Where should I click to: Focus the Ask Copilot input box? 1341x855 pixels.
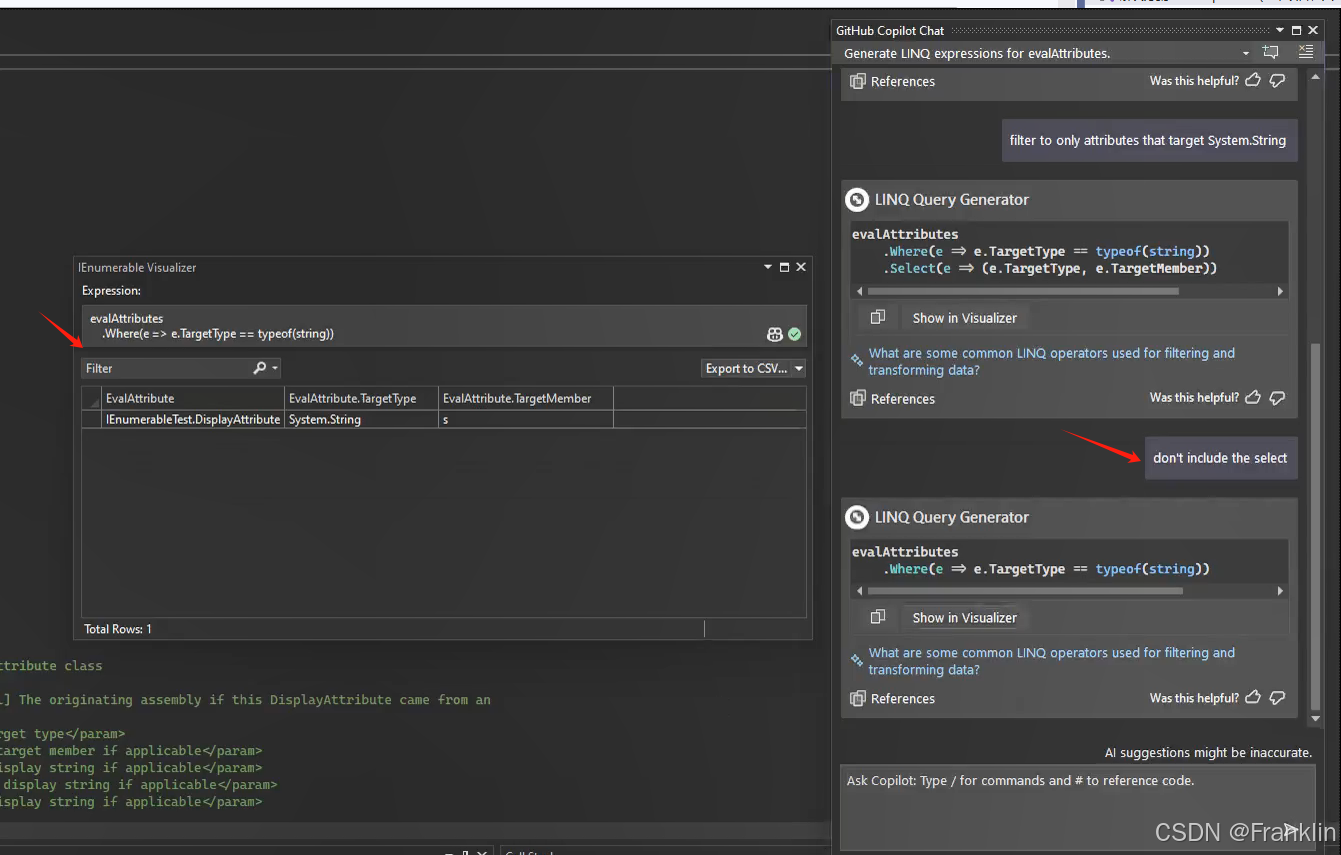click(x=1077, y=807)
